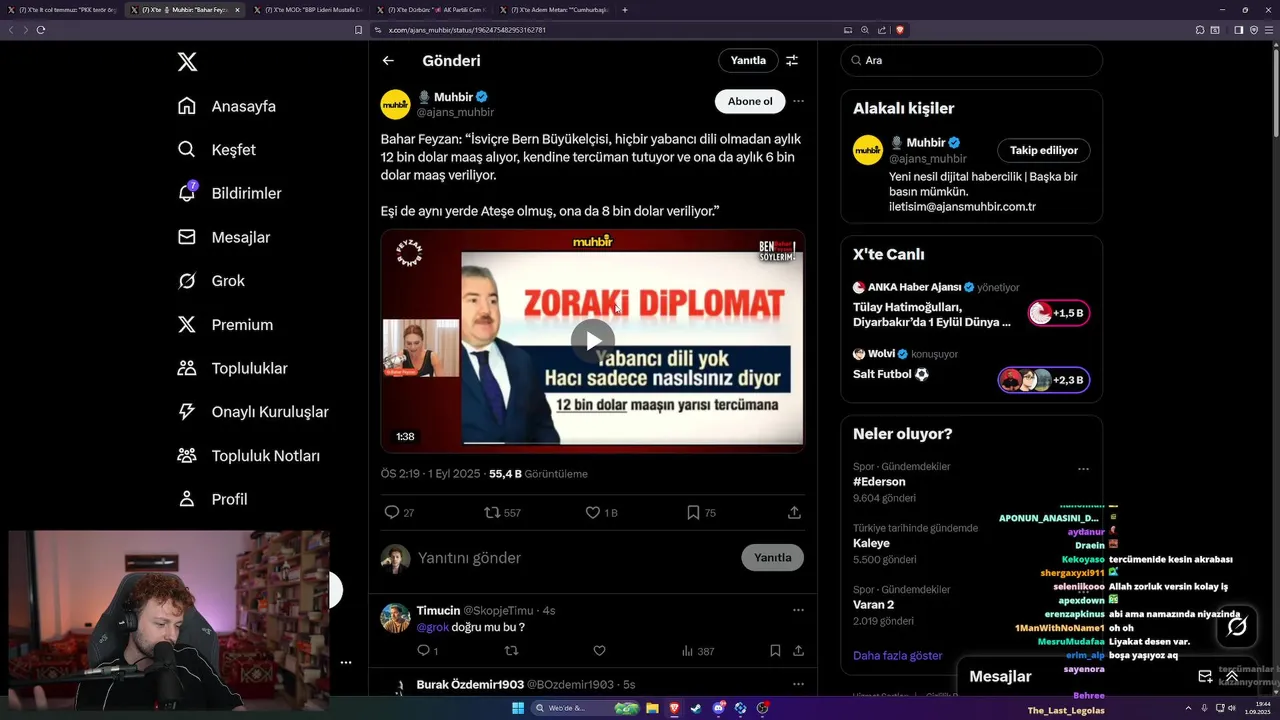
Task: Click the taskbar search box
Action: (587, 708)
